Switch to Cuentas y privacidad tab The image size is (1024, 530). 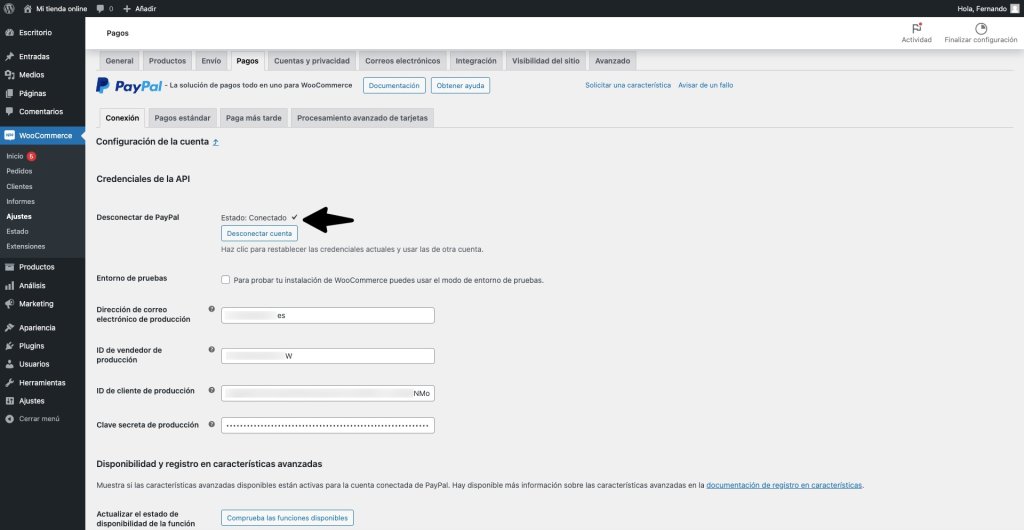pyautogui.click(x=312, y=61)
